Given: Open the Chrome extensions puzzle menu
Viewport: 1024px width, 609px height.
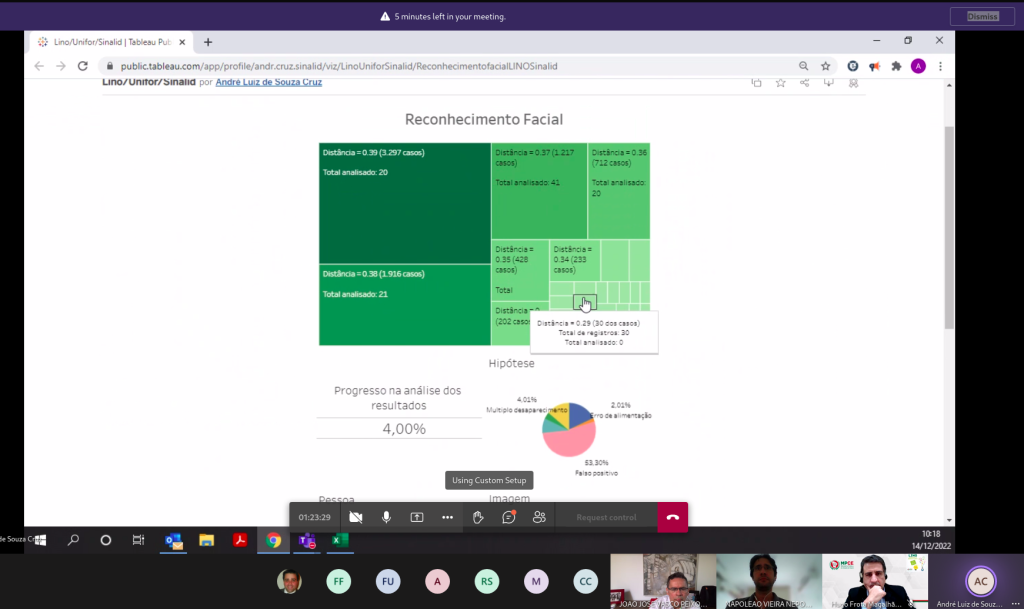Looking at the screenshot, I should pyautogui.click(x=896, y=66).
